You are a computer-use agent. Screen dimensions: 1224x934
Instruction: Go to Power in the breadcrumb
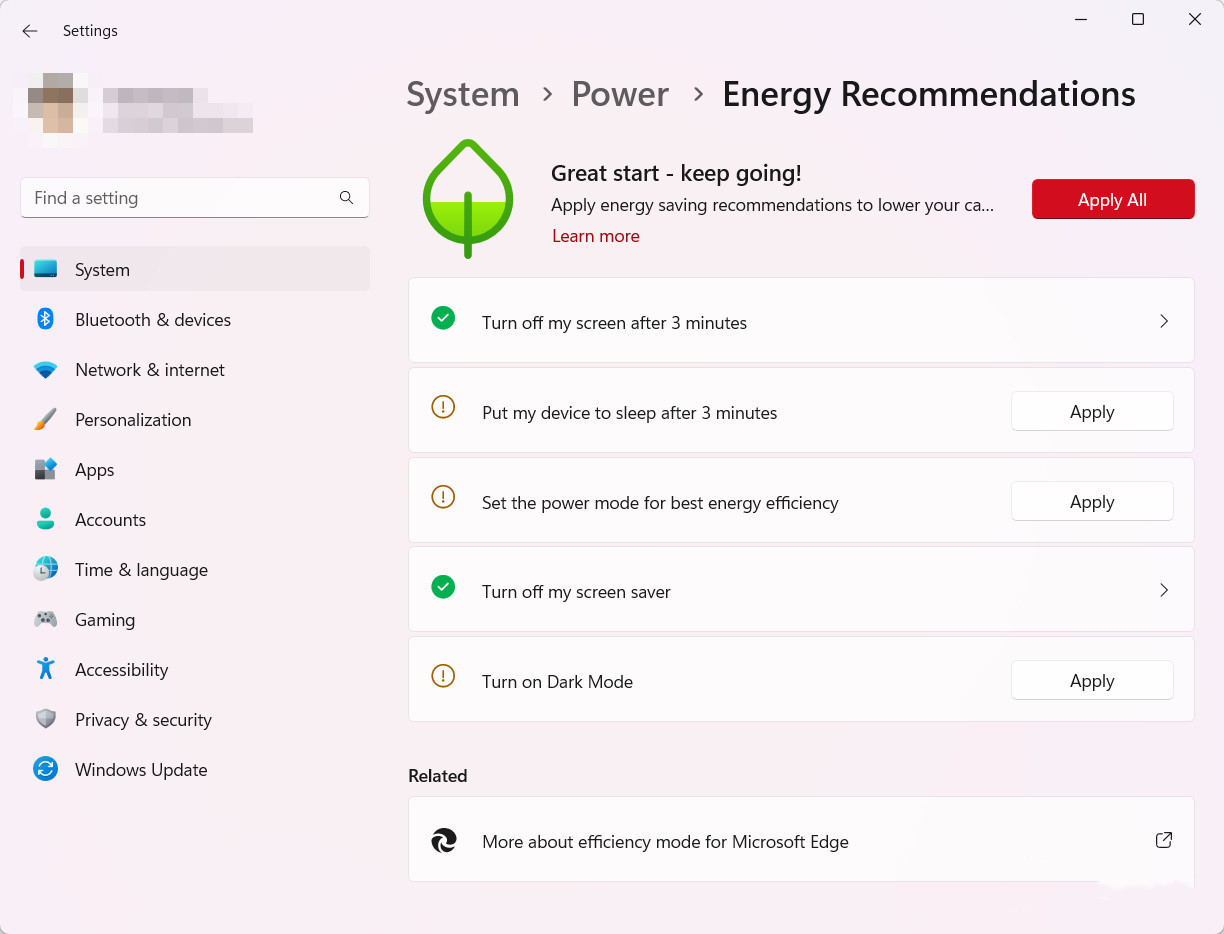click(x=620, y=94)
